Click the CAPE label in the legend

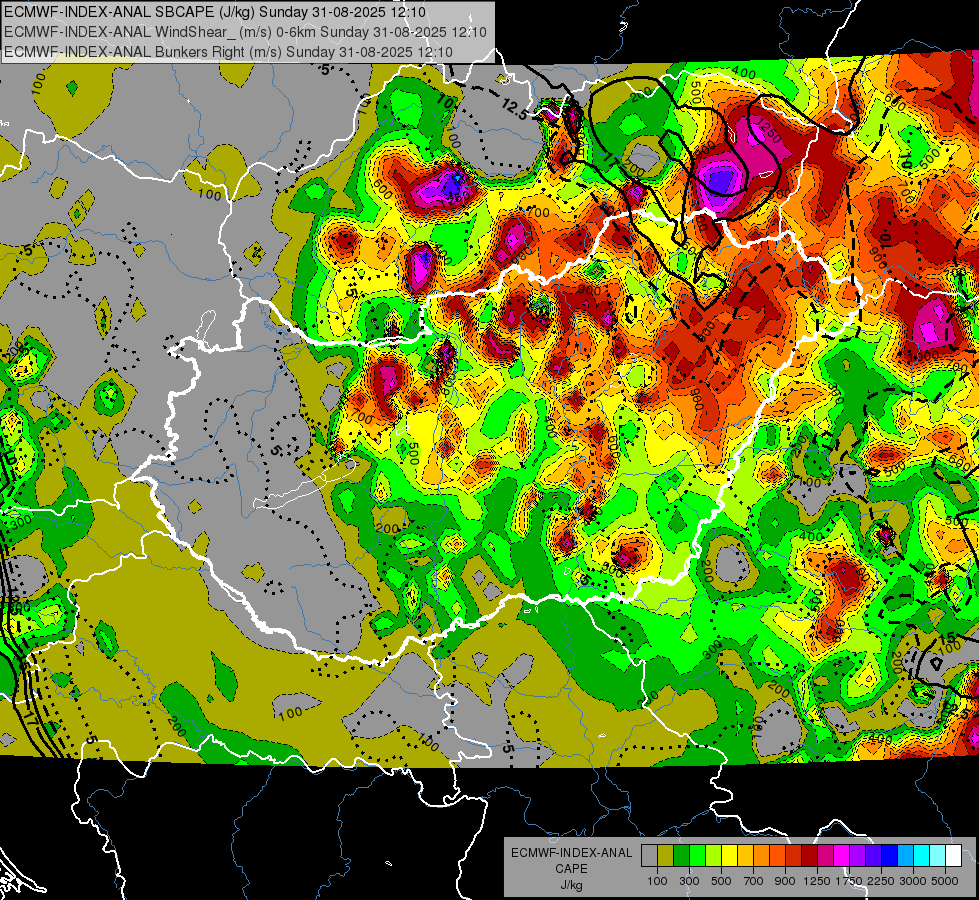[571, 869]
